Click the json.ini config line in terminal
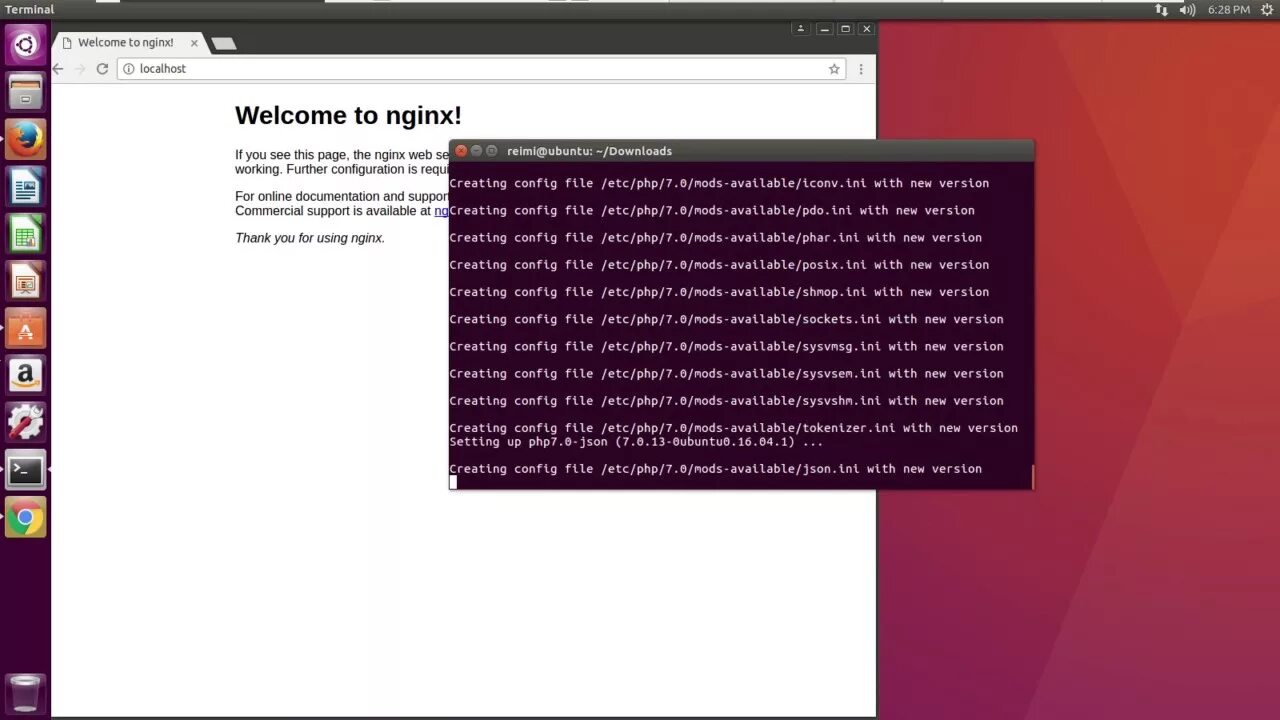This screenshot has height=720, width=1280. (x=715, y=469)
